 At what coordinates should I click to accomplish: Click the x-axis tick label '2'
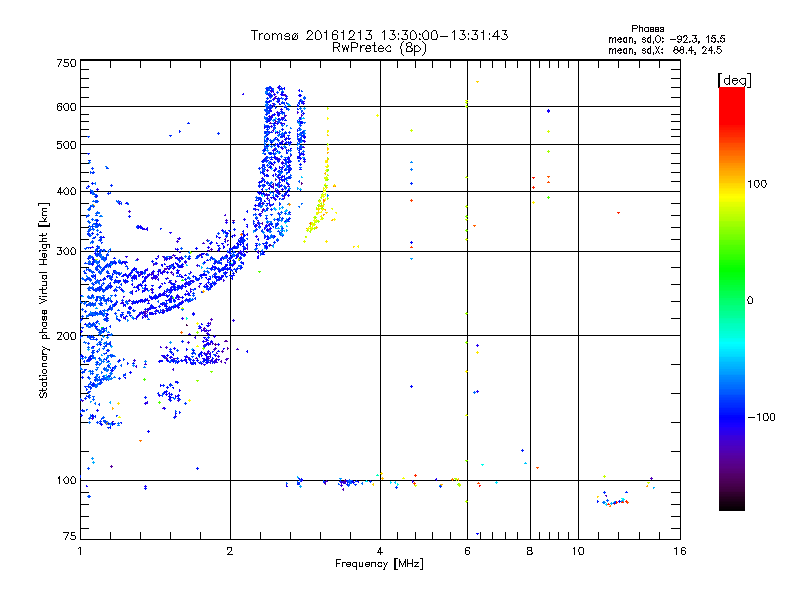[x=230, y=551]
